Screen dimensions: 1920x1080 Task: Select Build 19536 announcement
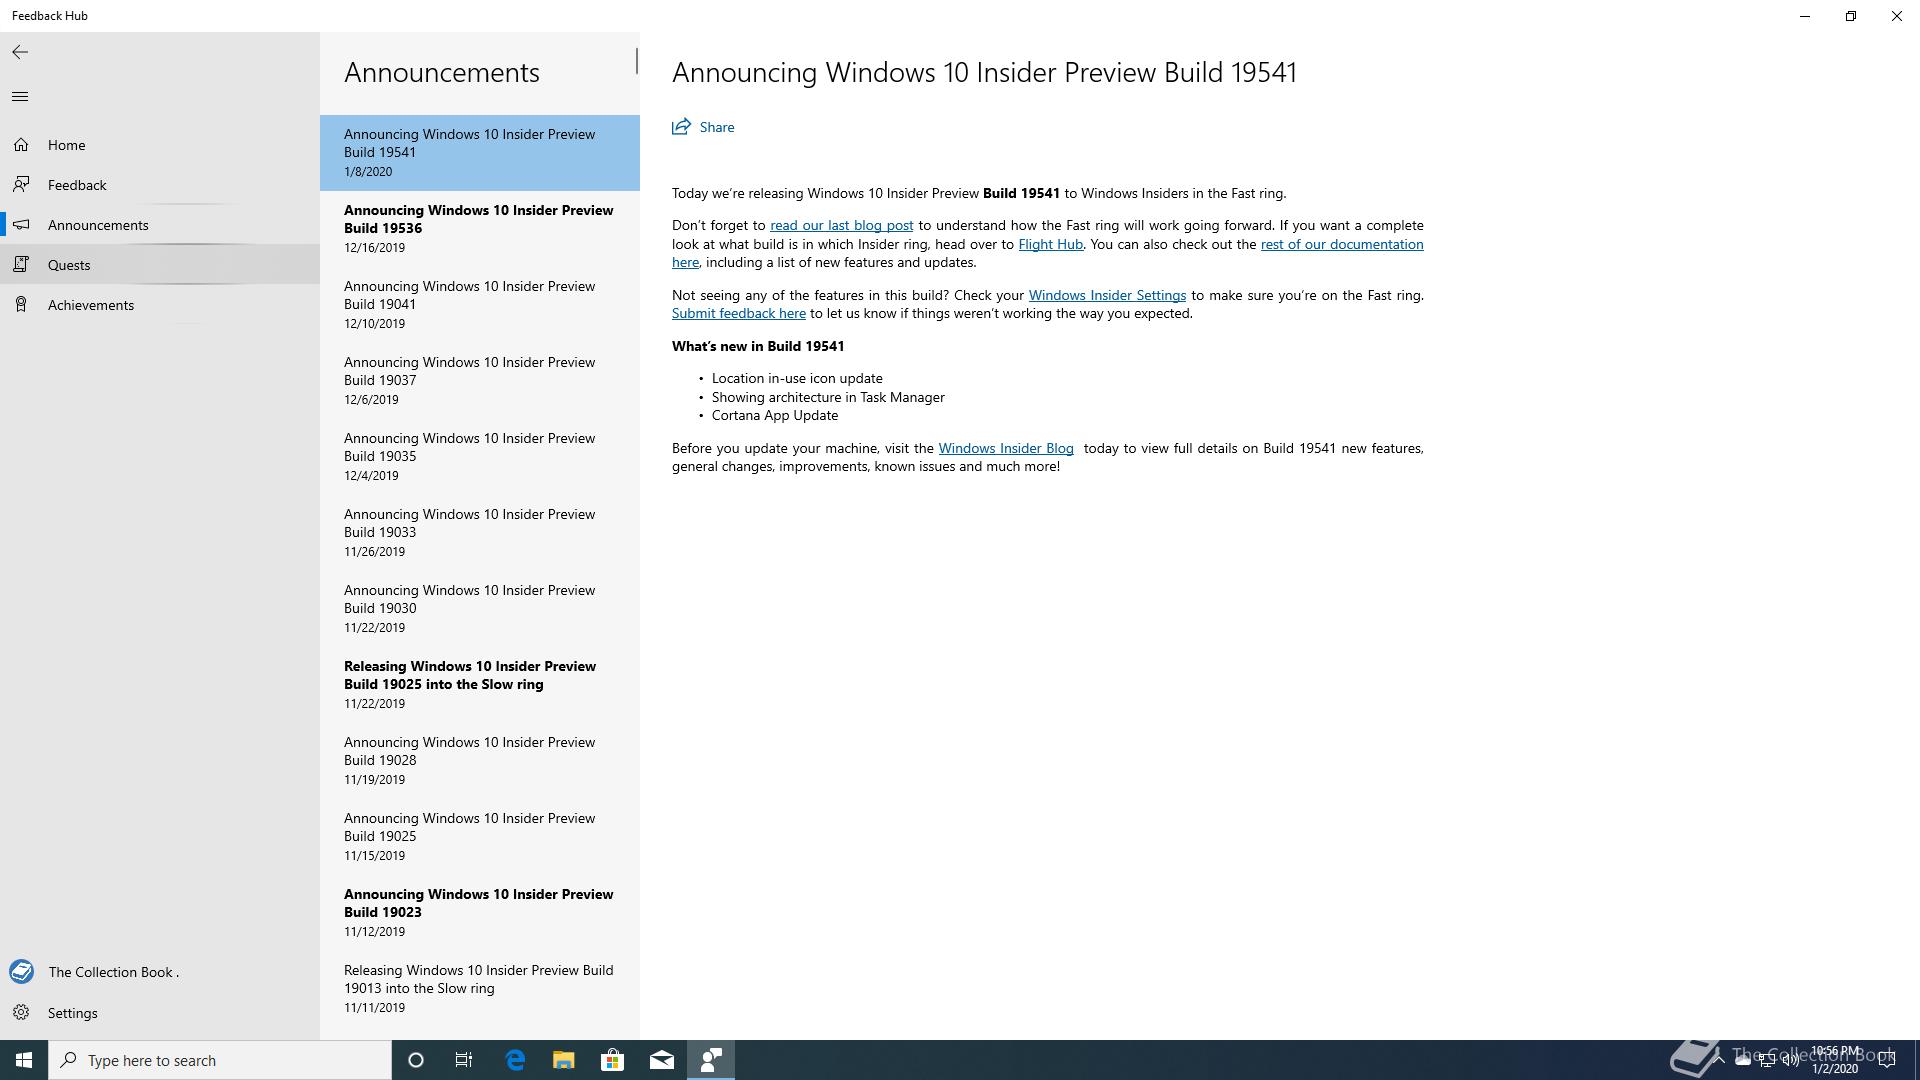point(480,229)
